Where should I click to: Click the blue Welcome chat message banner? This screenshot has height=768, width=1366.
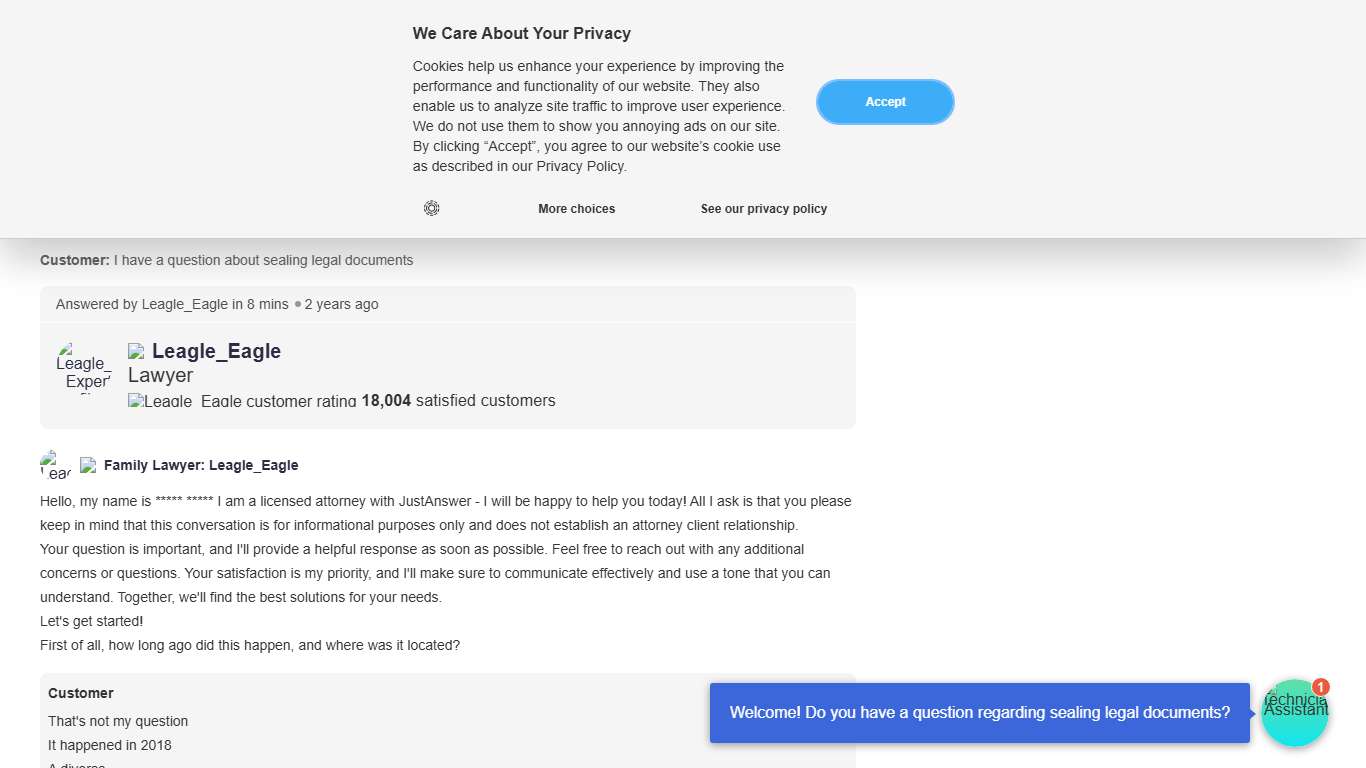click(x=979, y=713)
